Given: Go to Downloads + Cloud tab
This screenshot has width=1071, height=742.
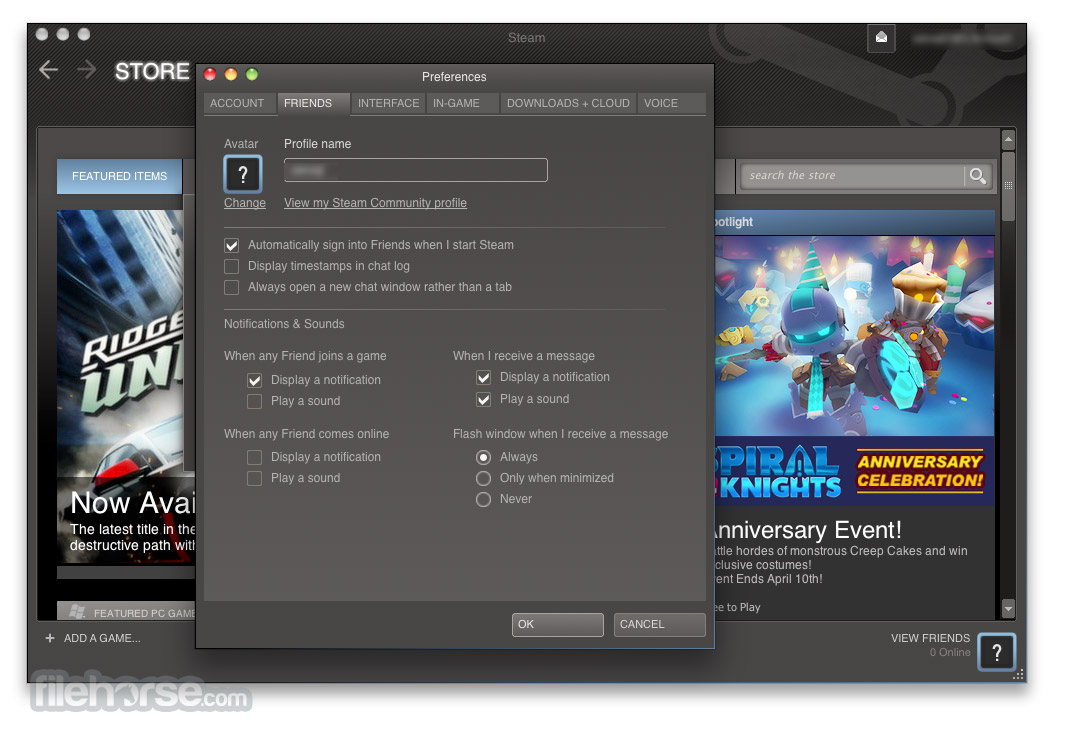Looking at the screenshot, I should click(568, 103).
